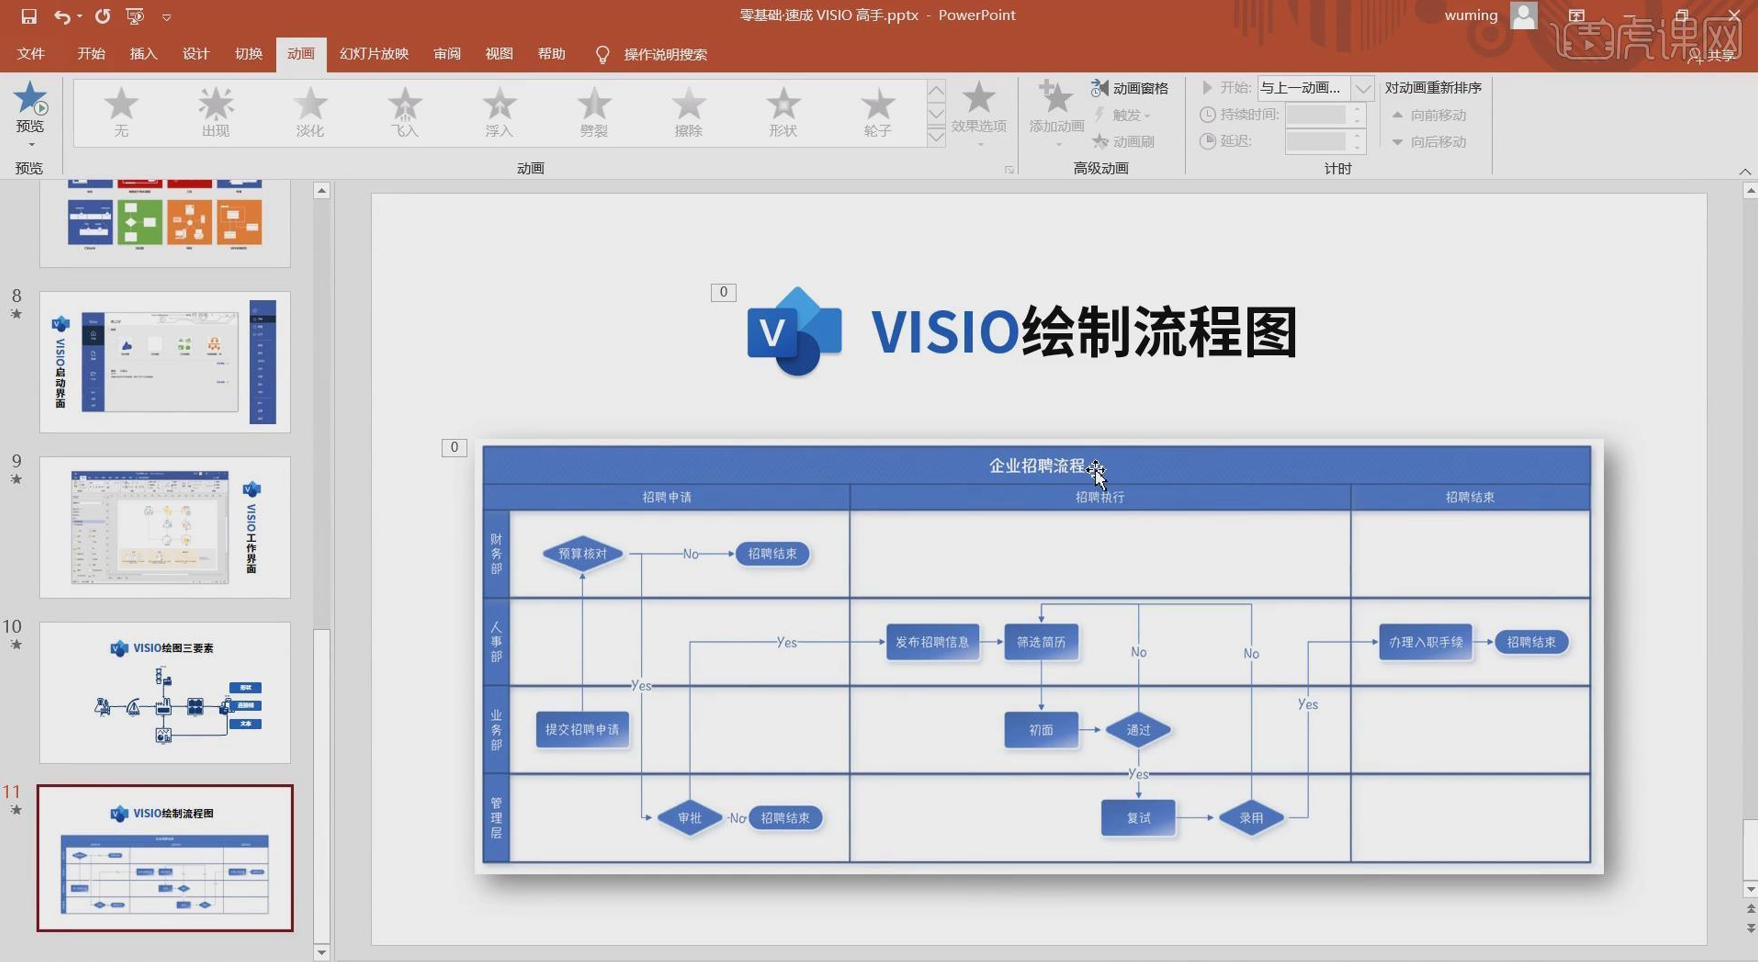Select the Shape (形状) animation effect
This screenshot has height=962, width=1758.
(783, 112)
